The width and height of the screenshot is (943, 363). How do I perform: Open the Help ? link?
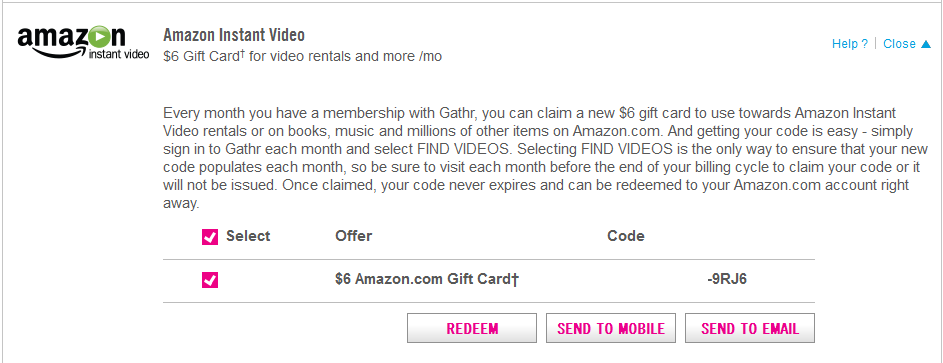pyautogui.click(x=850, y=44)
